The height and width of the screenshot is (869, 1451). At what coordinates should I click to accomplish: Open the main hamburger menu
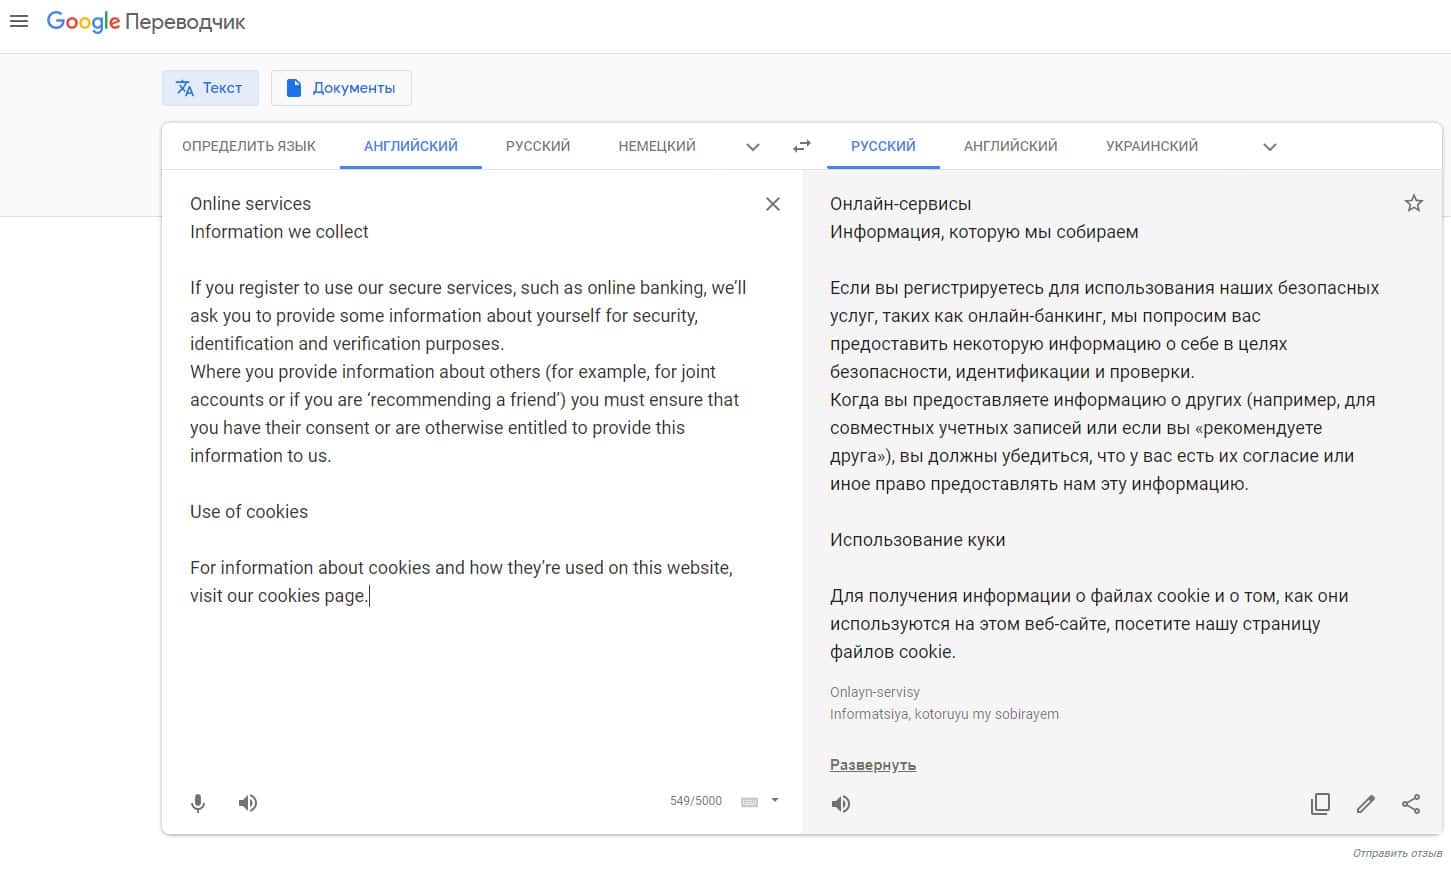click(x=19, y=21)
